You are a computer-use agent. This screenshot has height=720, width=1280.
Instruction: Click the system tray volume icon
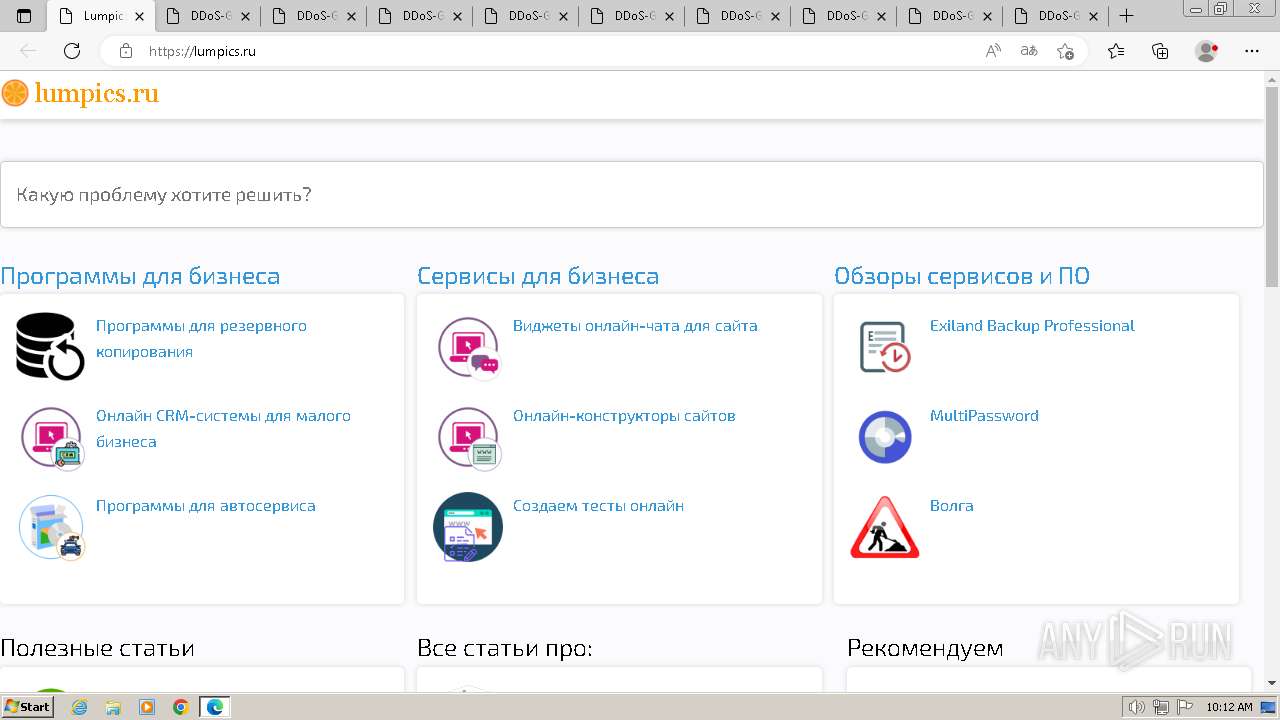pyautogui.click(x=1137, y=707)
